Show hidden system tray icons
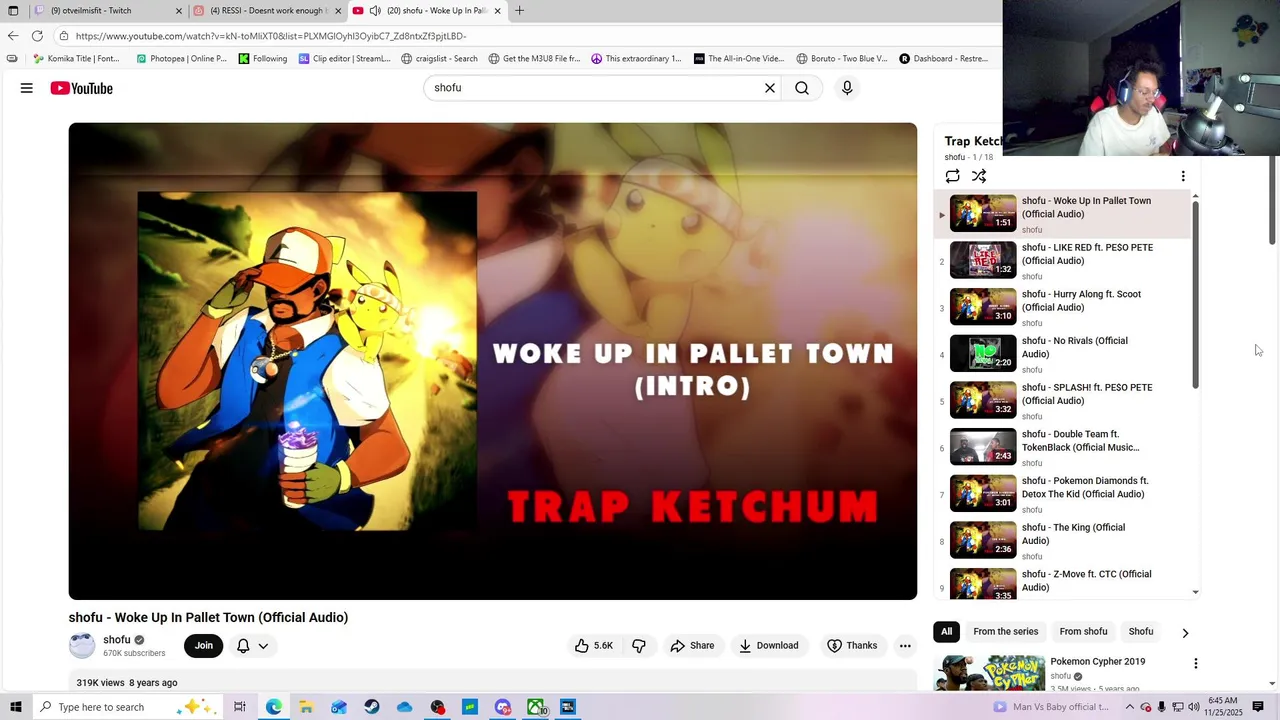Image resolution: width=1280 pixels, height=720 pixels. pyautogui.click(x=1130, y=707)
